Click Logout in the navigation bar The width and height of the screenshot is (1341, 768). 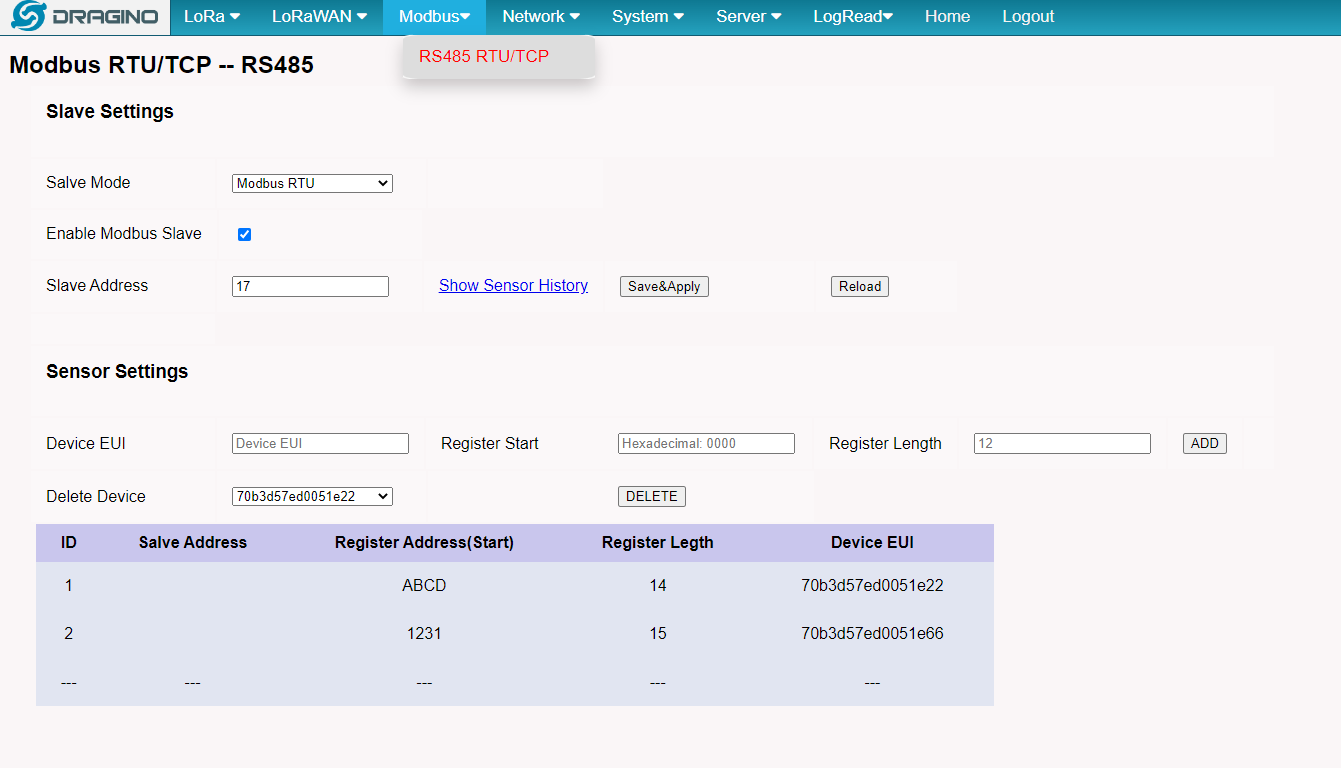(1028, 17)
